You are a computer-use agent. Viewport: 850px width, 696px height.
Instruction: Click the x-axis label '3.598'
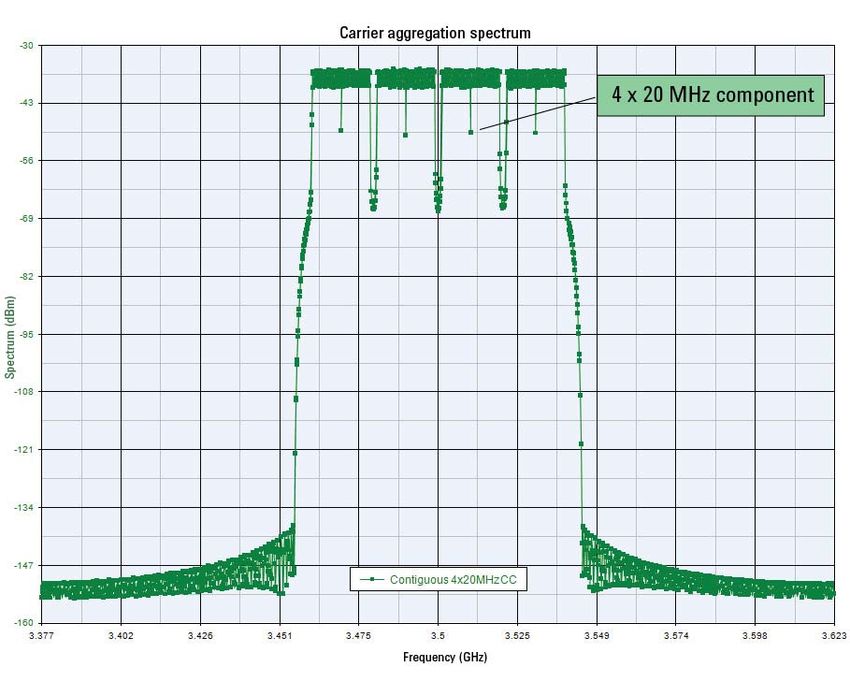[x=755, y=636]
